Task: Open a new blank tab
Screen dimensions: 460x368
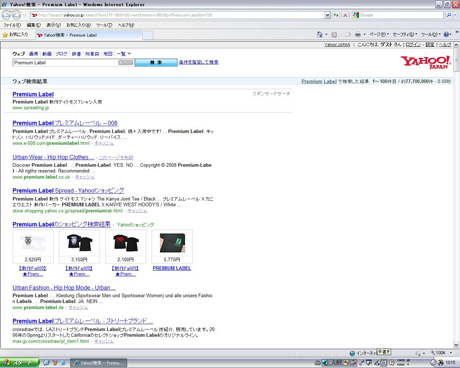Action: 148,35
